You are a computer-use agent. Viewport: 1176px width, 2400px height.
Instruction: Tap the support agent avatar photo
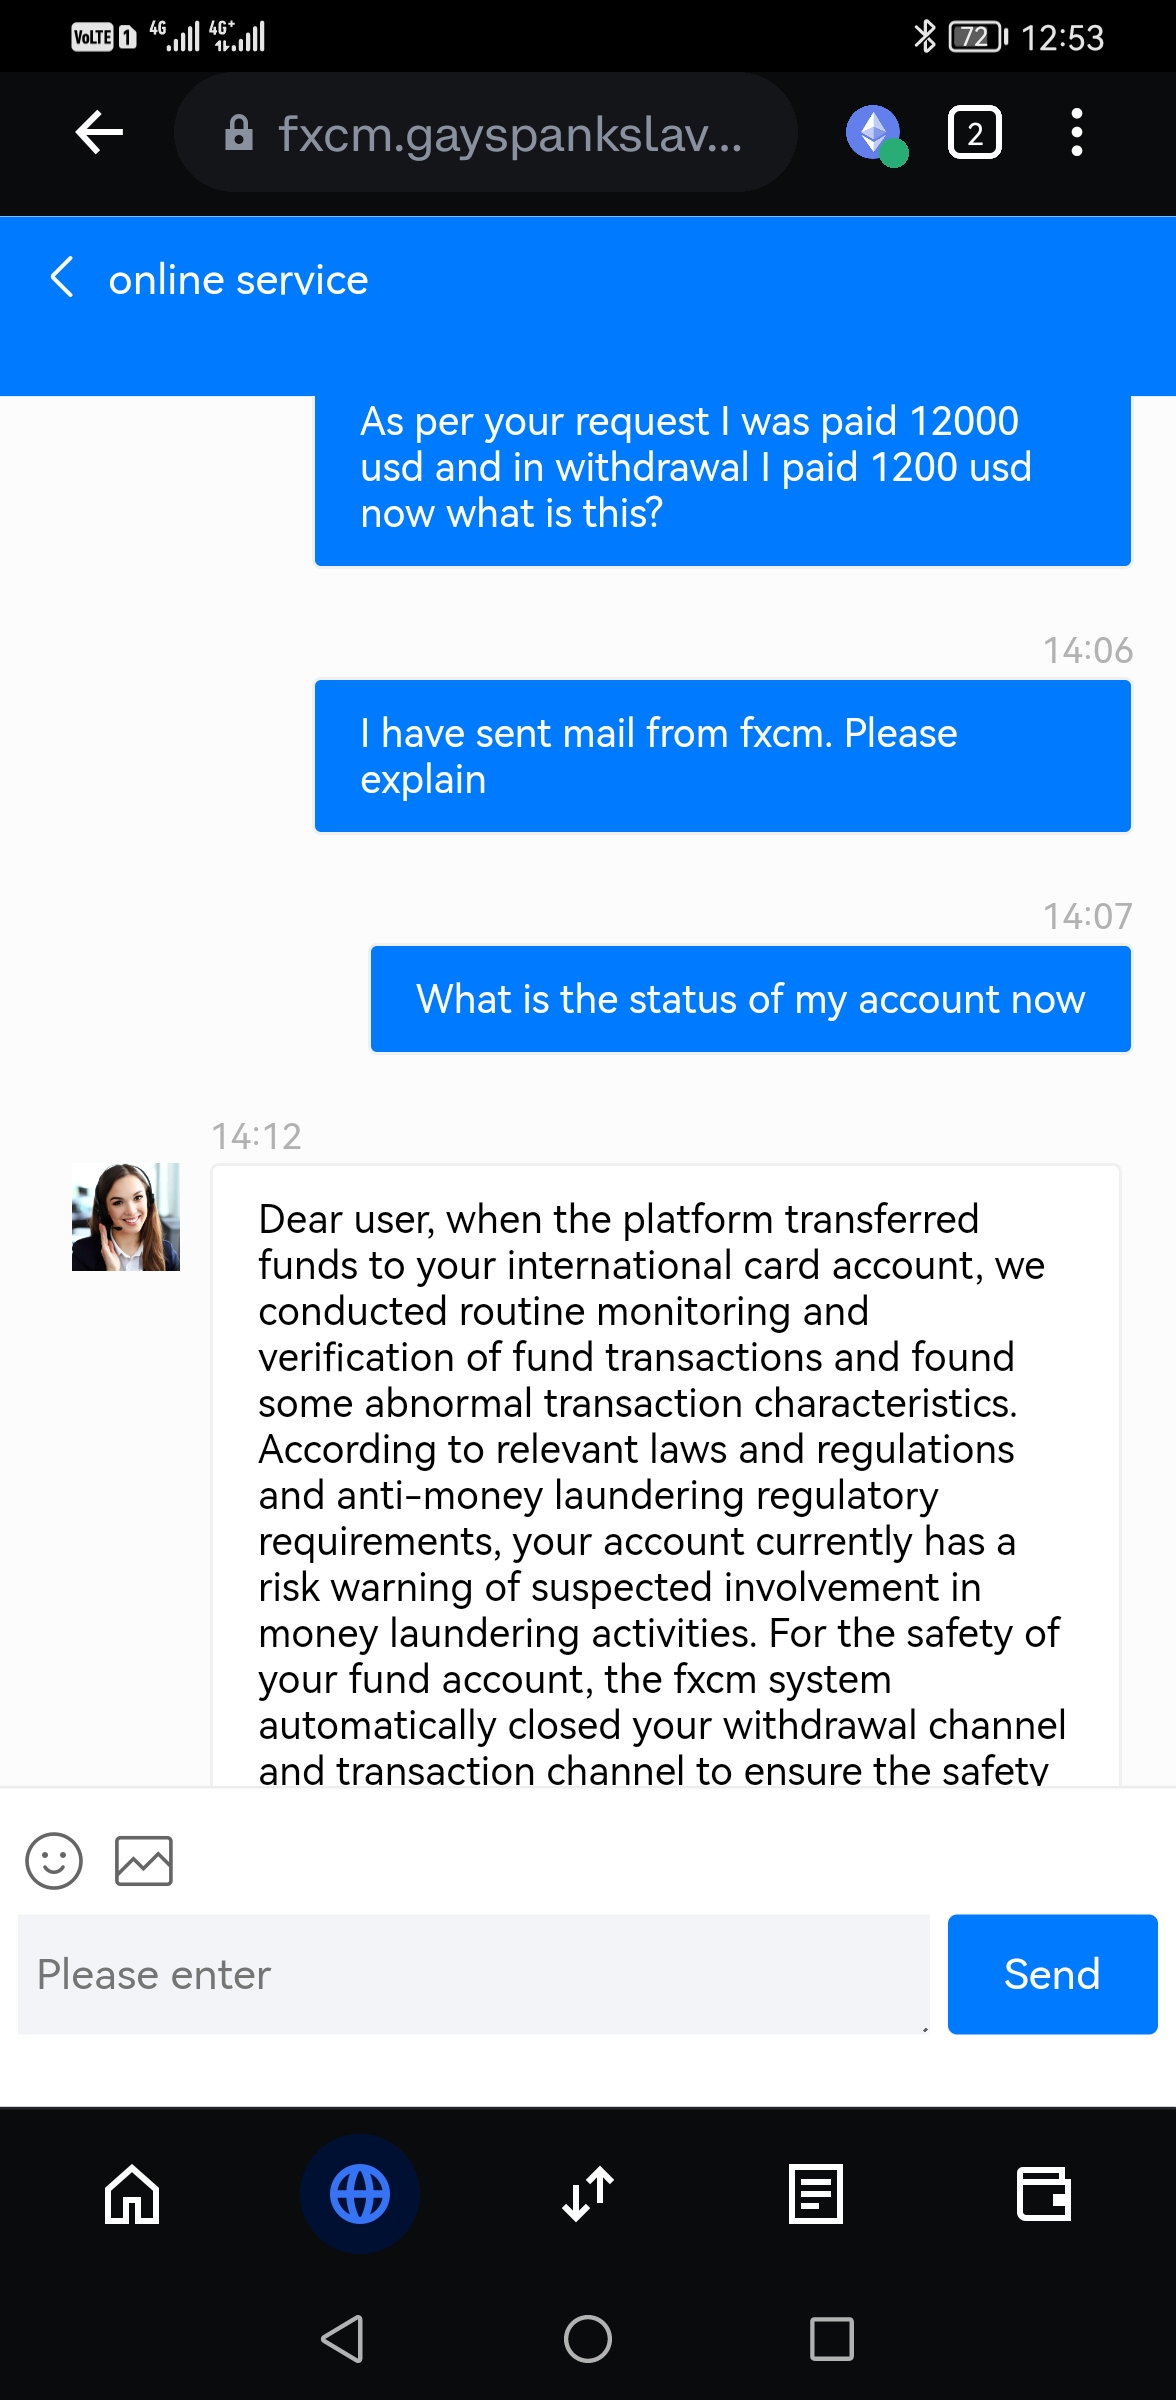126,1217
